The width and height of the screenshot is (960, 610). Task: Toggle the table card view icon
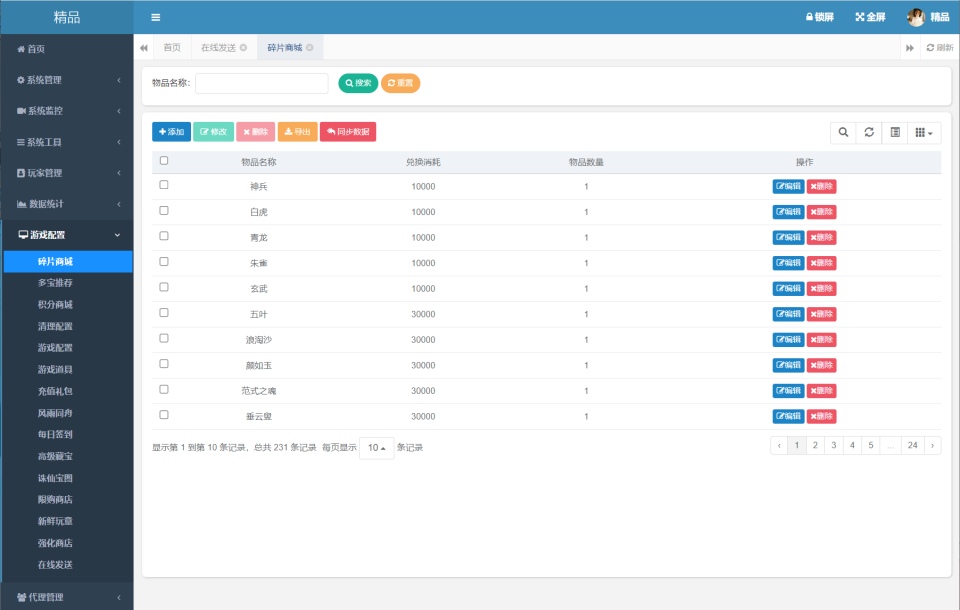[x=895, y=132]
